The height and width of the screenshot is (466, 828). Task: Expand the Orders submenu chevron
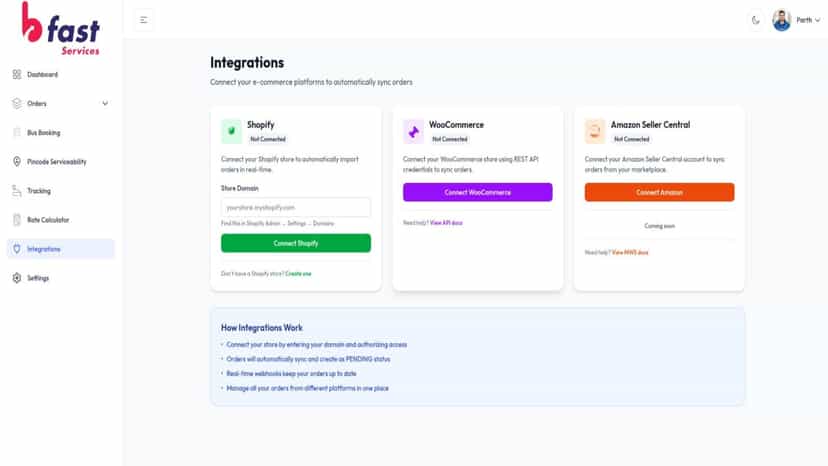105,104
